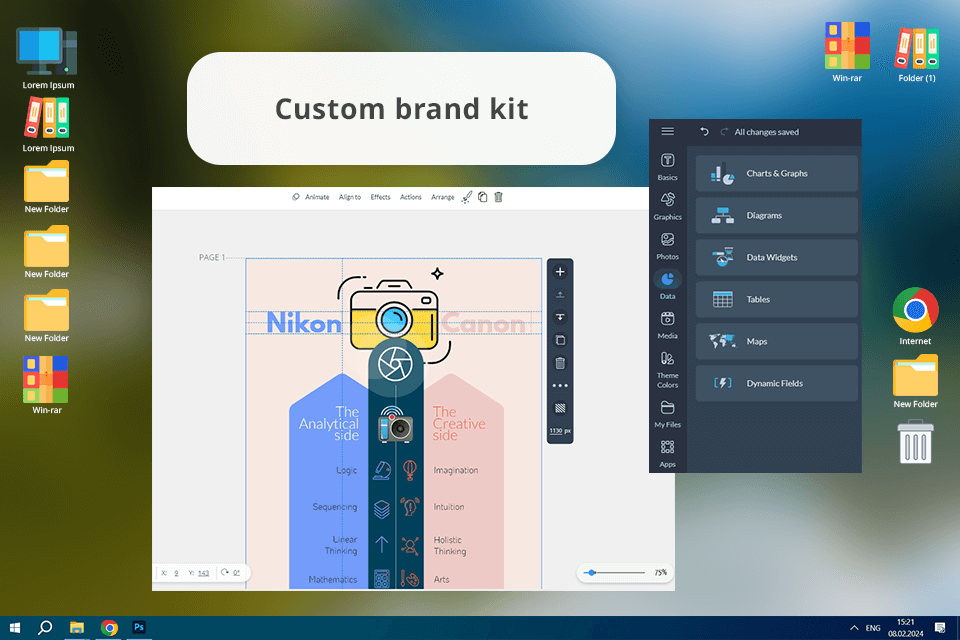960x640 pixels.
Task: Open the Windows Start menu
Action: [15, 628]
